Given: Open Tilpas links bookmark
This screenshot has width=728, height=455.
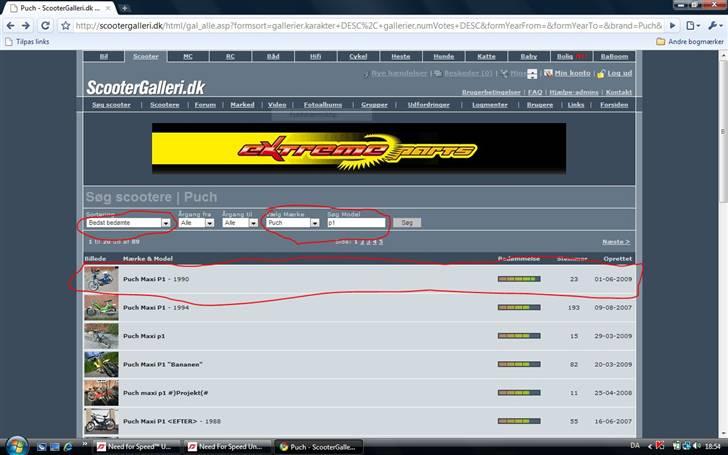Looking at the screenshot, I should [27, 41].
